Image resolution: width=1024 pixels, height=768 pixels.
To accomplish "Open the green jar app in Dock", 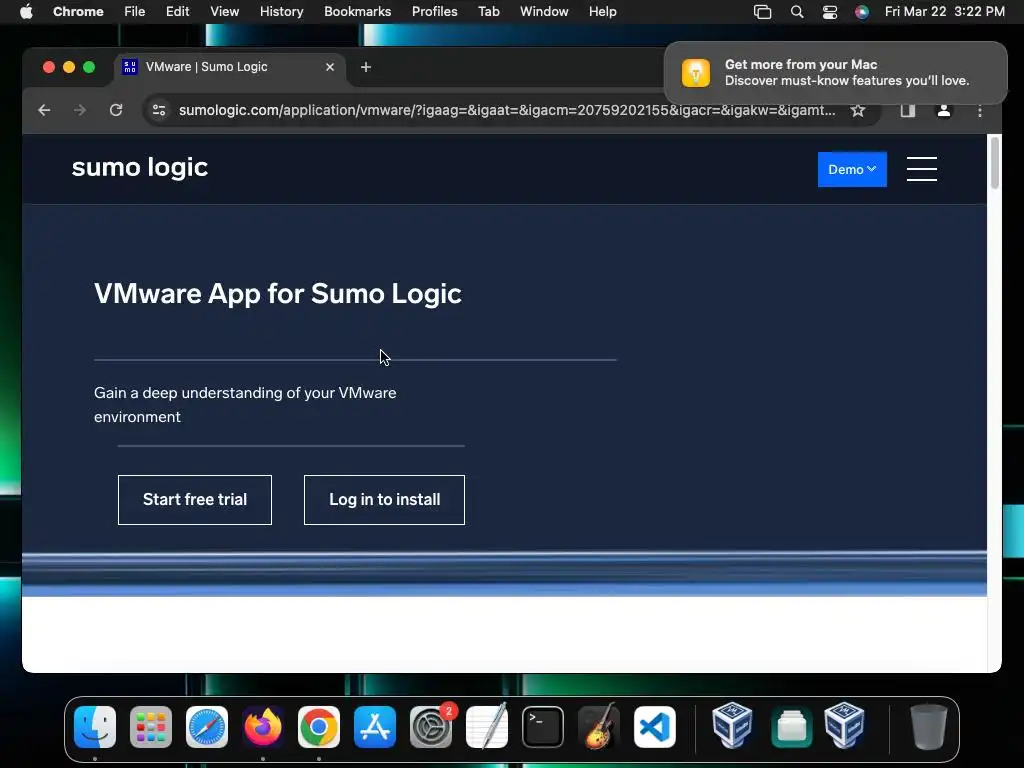I will (792, 727).
